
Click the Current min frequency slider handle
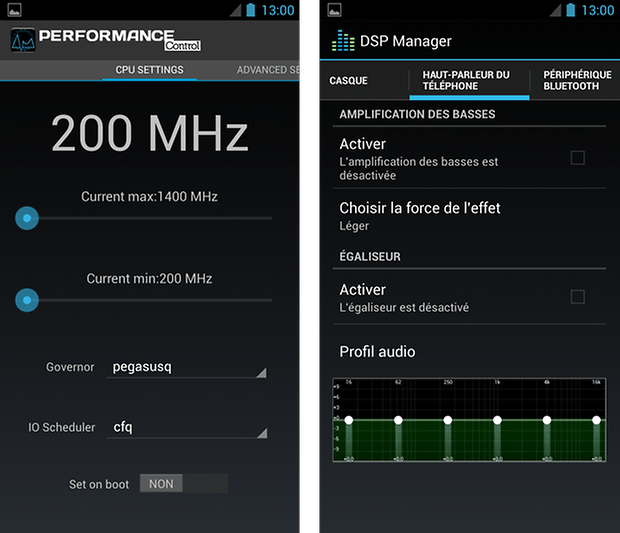[27, 301]
